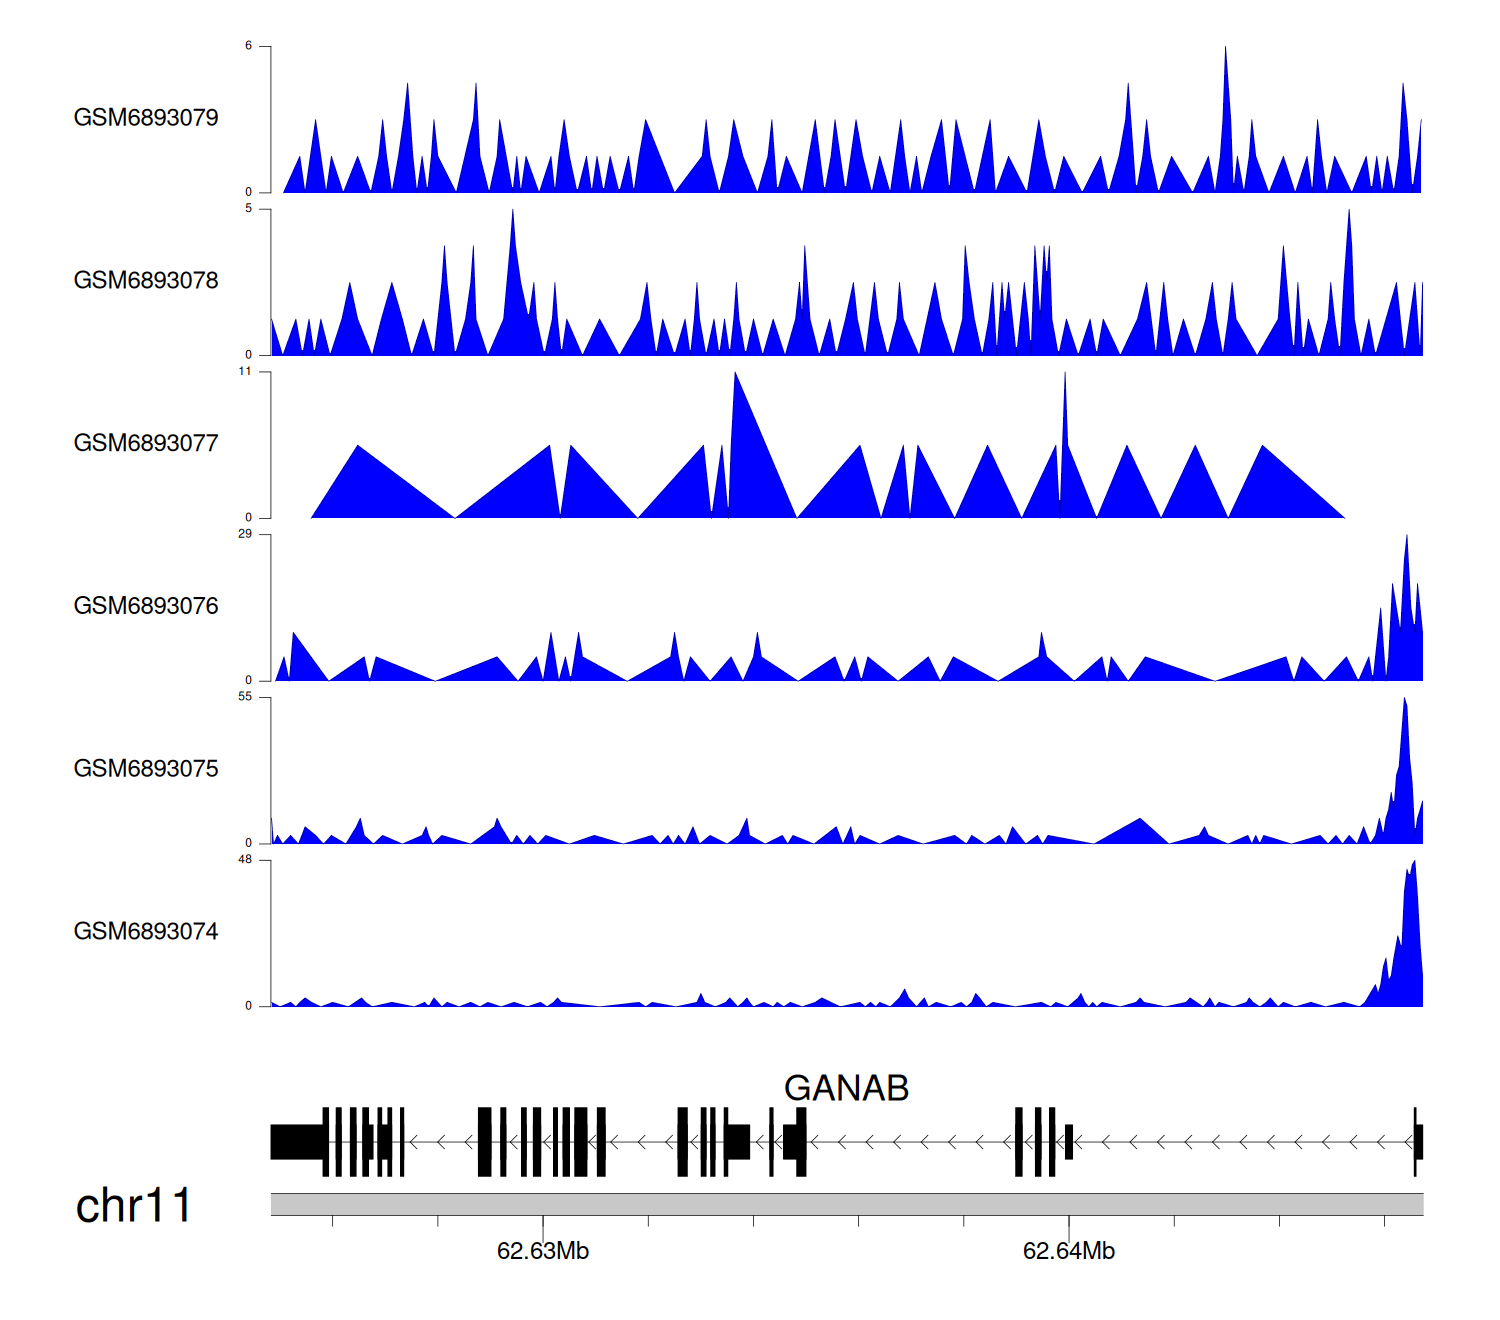Click the widest leftmost GANAB exon block
1500x1320 pixels.
coord(297,1142)
